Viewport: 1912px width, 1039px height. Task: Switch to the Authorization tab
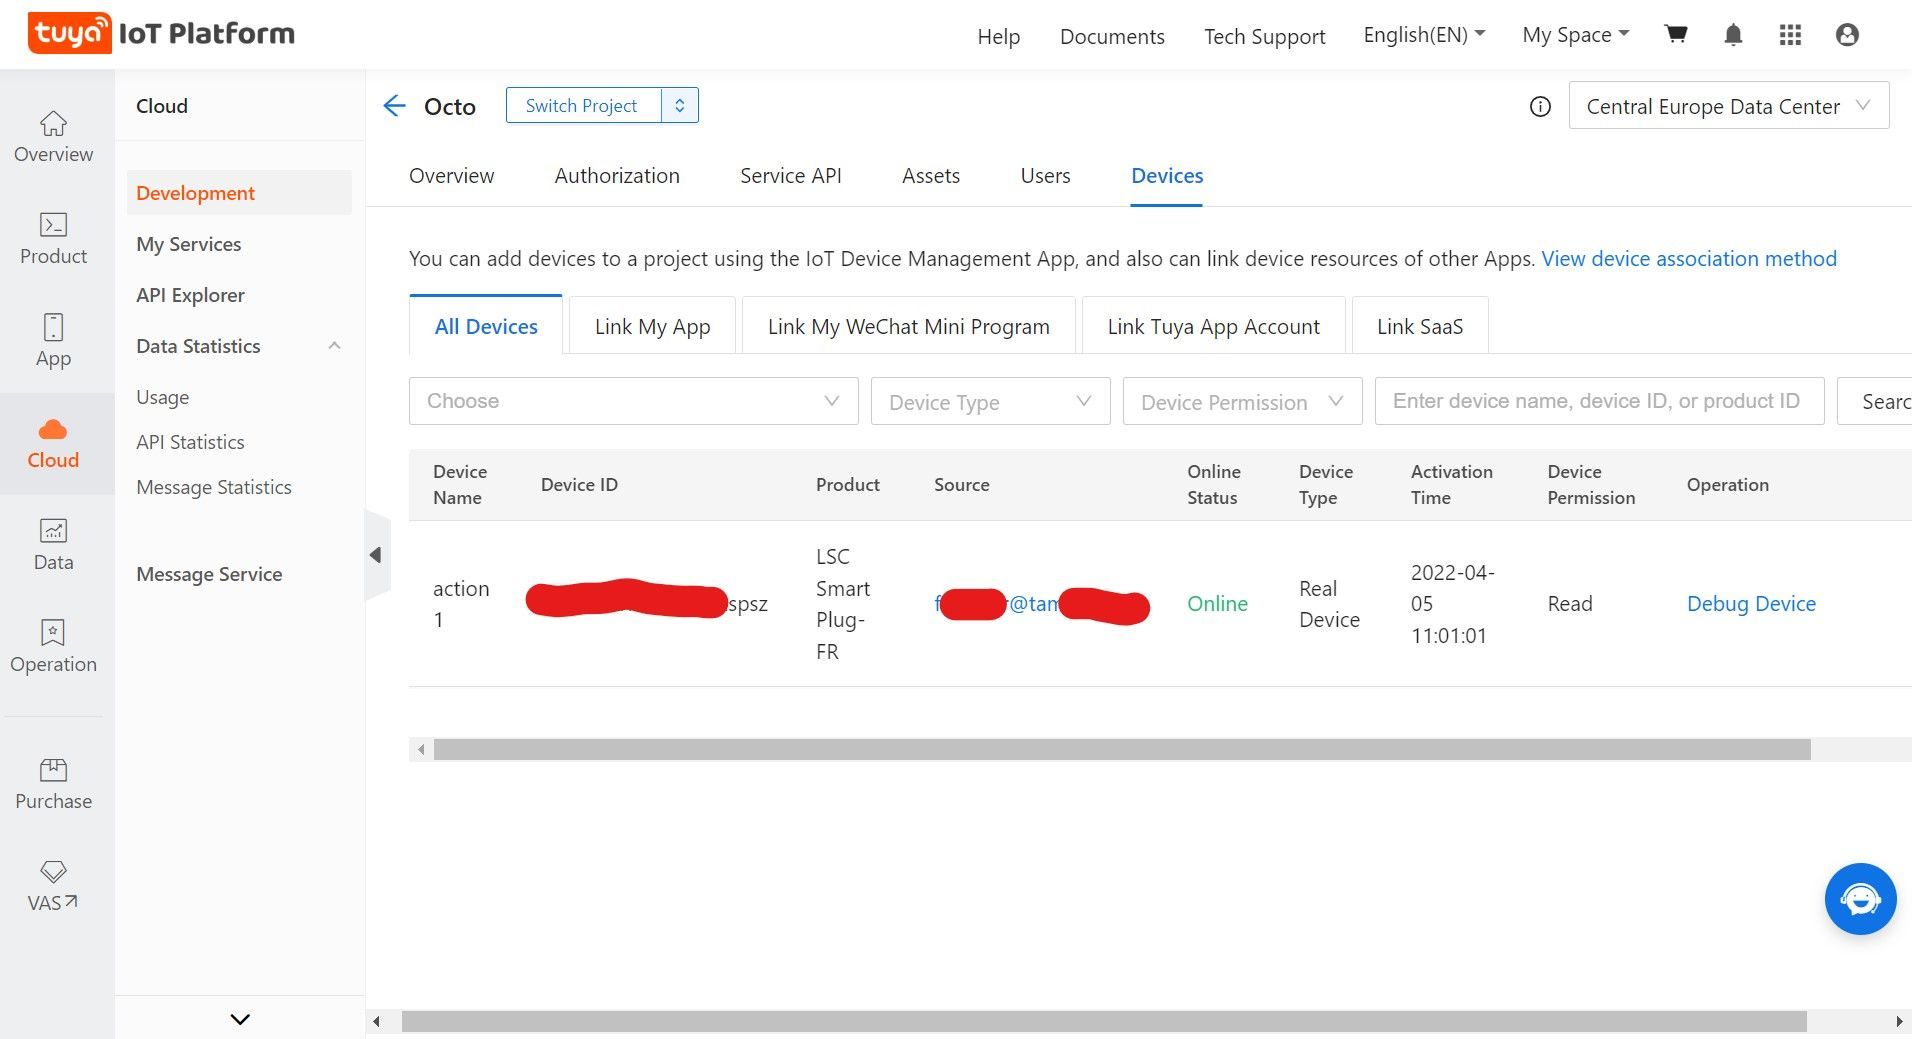(x=617, y=176)
